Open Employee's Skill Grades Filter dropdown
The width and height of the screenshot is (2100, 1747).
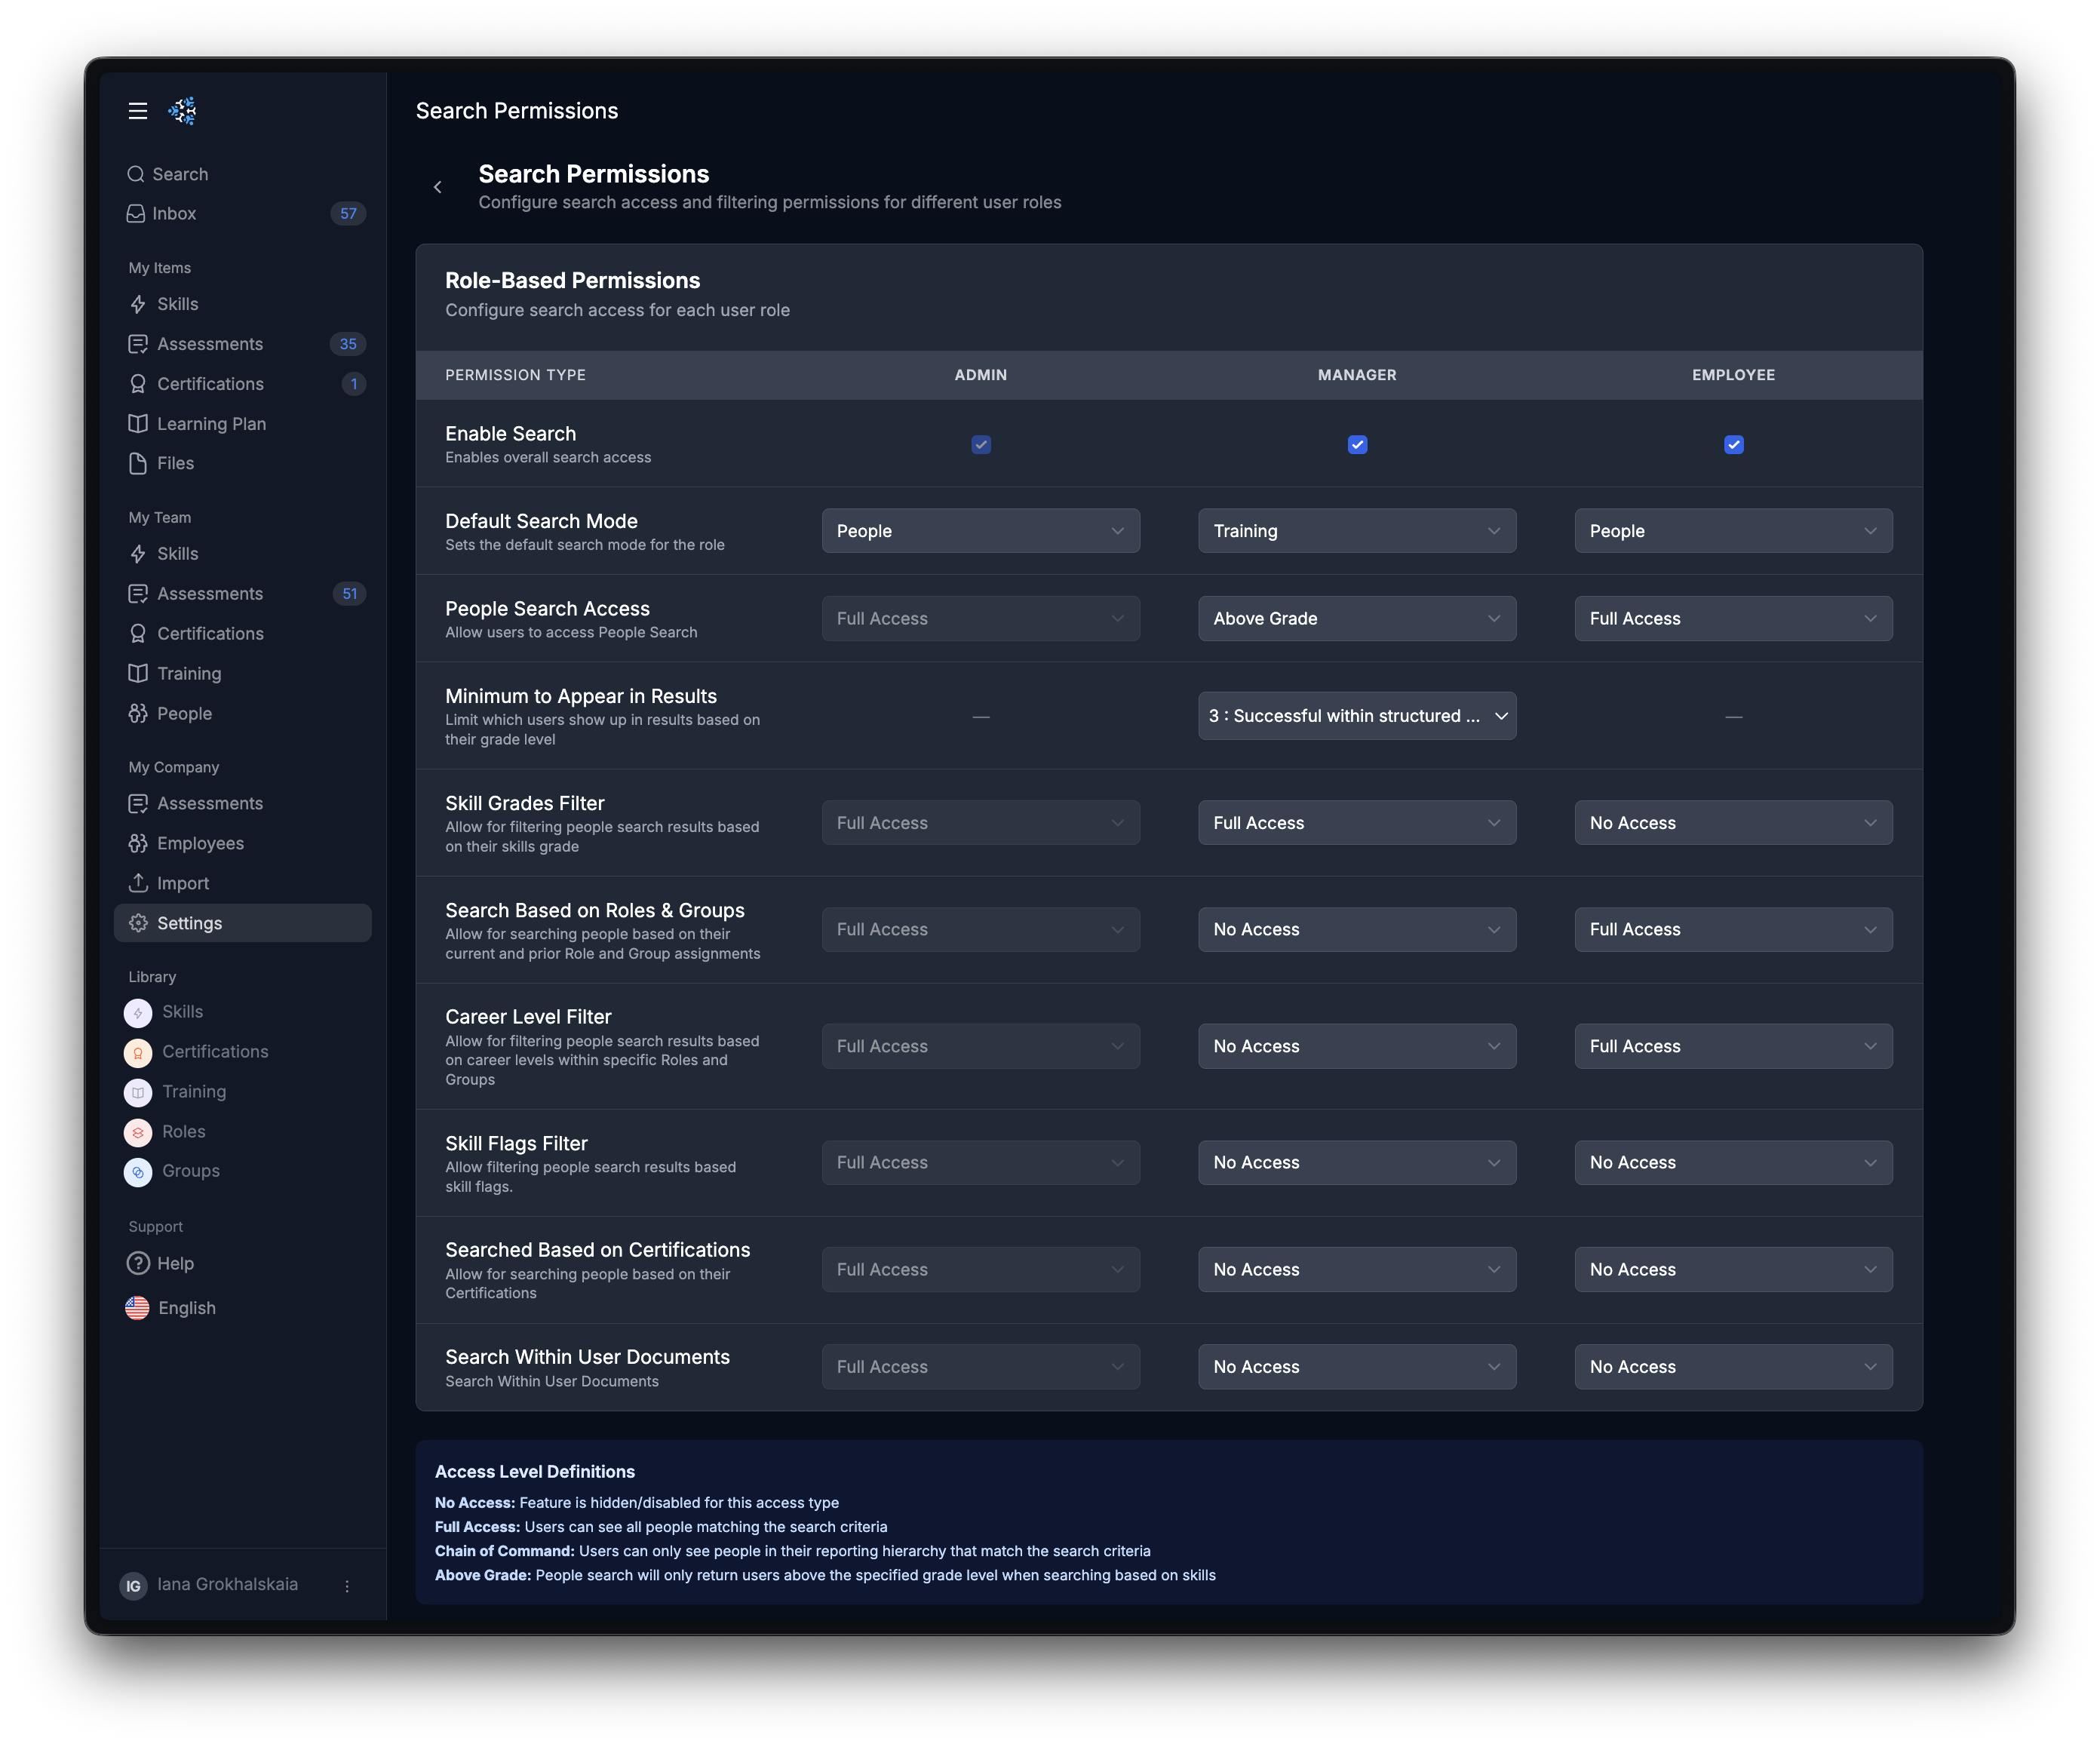tap(1732, 823)
